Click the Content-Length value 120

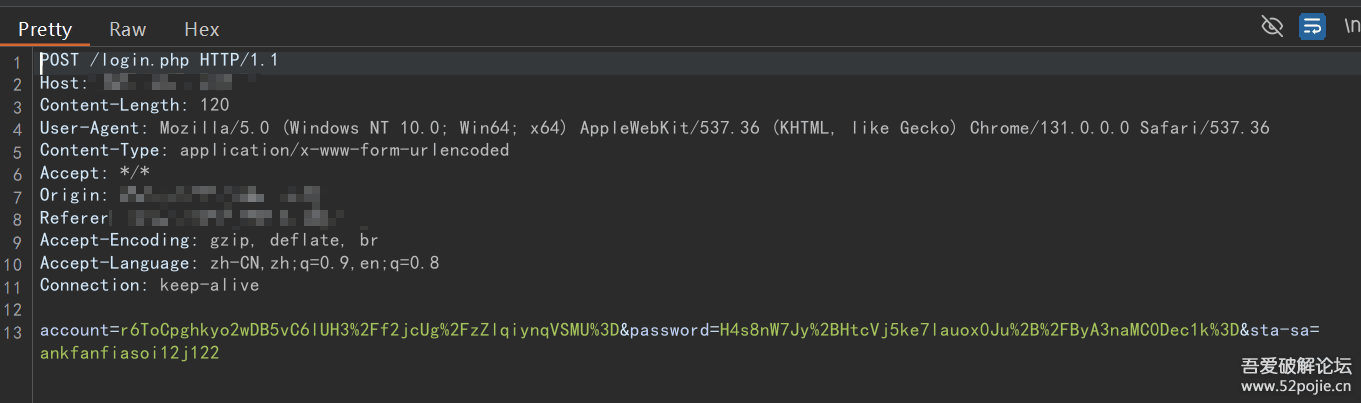(214, 105)
